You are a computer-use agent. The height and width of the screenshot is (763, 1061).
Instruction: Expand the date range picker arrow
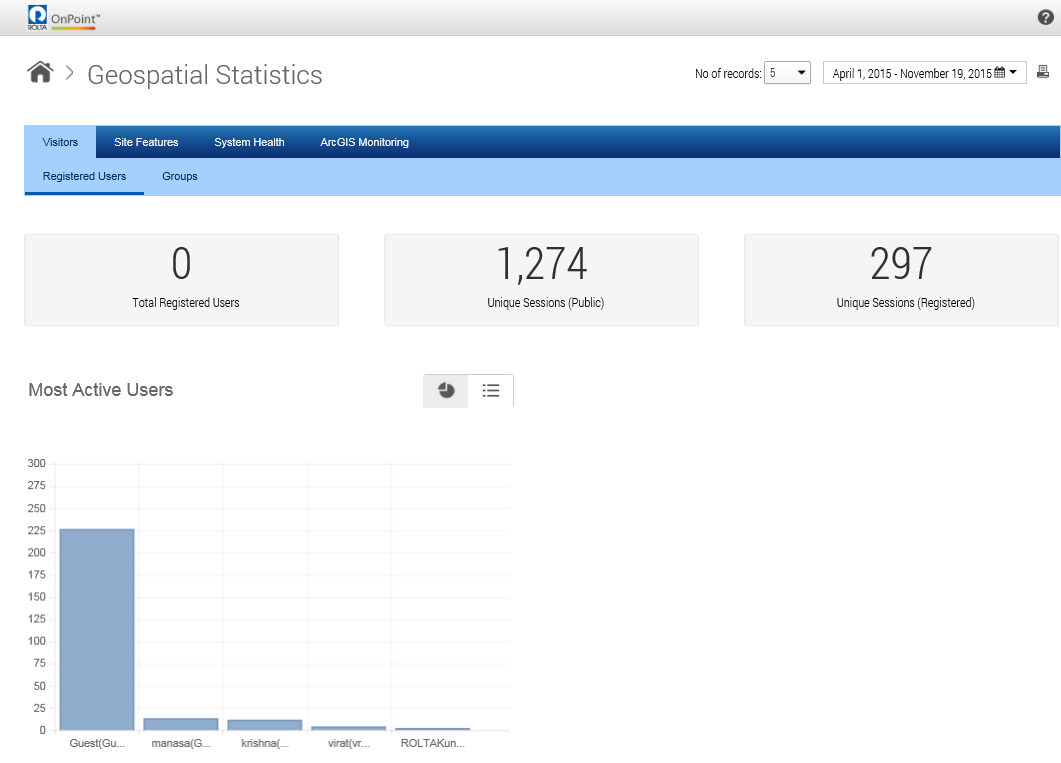click(x=1013, y=73)
